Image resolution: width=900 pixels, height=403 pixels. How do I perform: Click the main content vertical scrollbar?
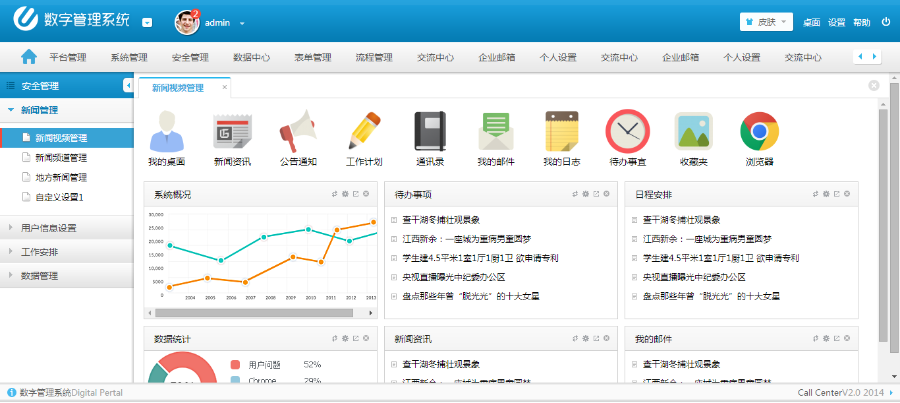pyautogui.click(x=883, y=228)
